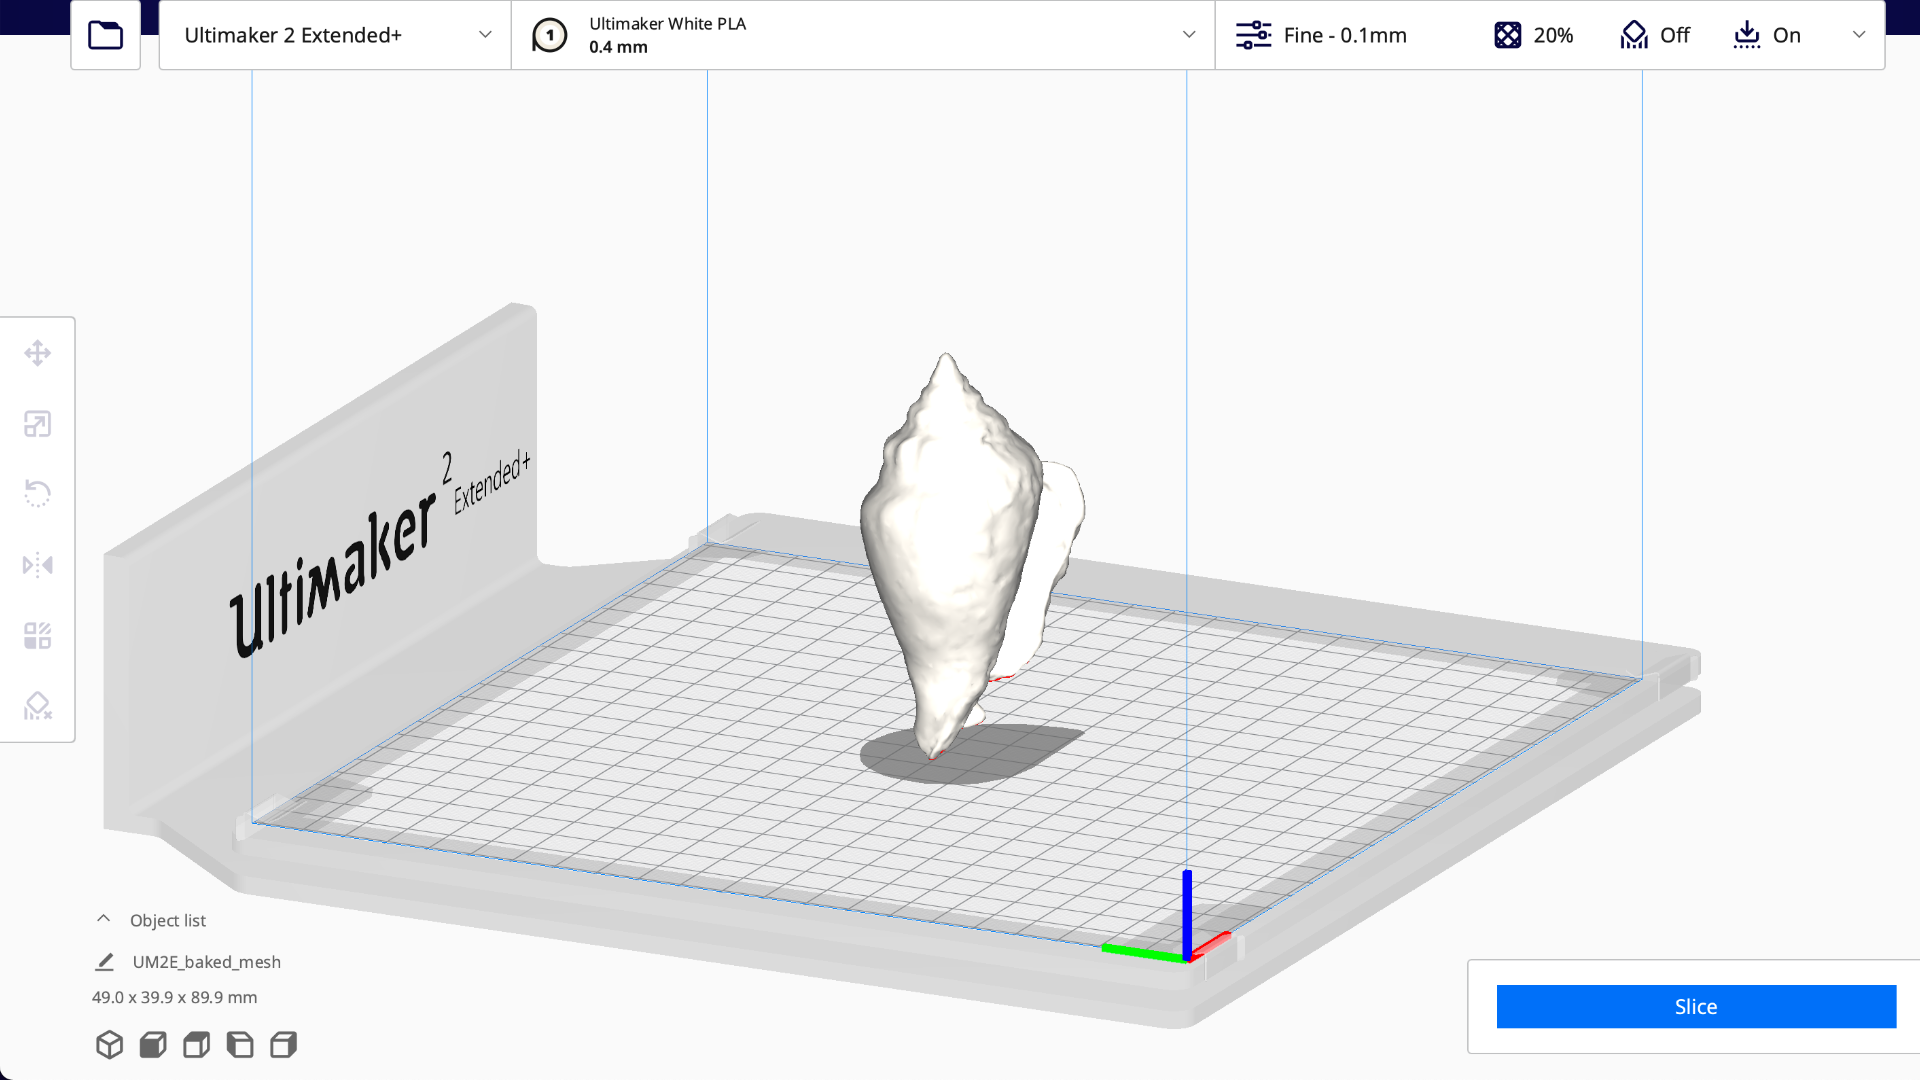1920x1080 pixels.
Task: Switch to top view camera
Action: (197, 1045)
